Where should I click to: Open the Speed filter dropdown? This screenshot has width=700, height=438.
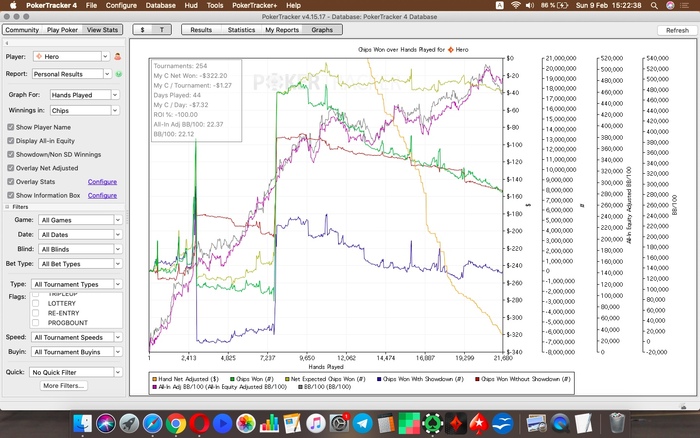(76, 338)
